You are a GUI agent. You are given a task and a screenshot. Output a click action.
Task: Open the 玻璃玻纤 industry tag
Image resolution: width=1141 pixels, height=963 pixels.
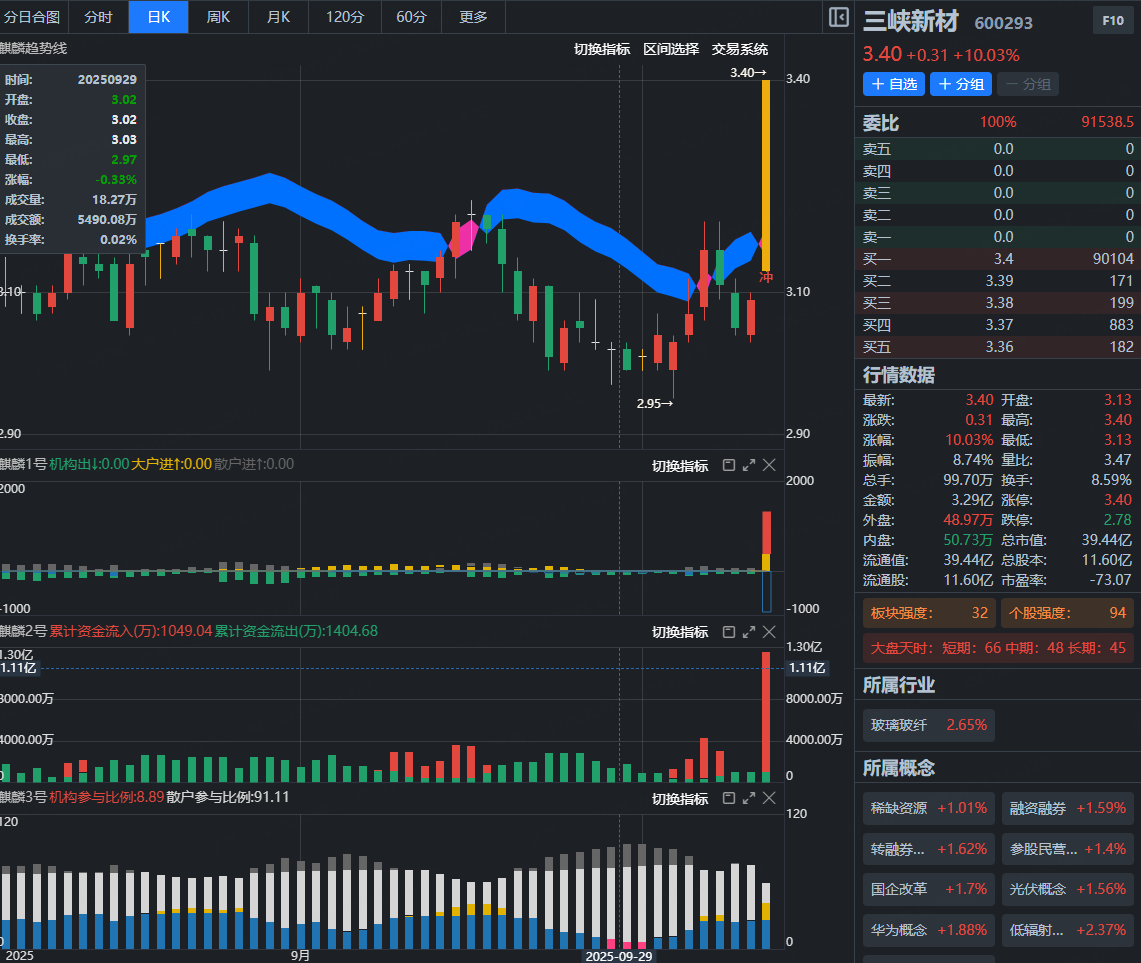[929, 725]
